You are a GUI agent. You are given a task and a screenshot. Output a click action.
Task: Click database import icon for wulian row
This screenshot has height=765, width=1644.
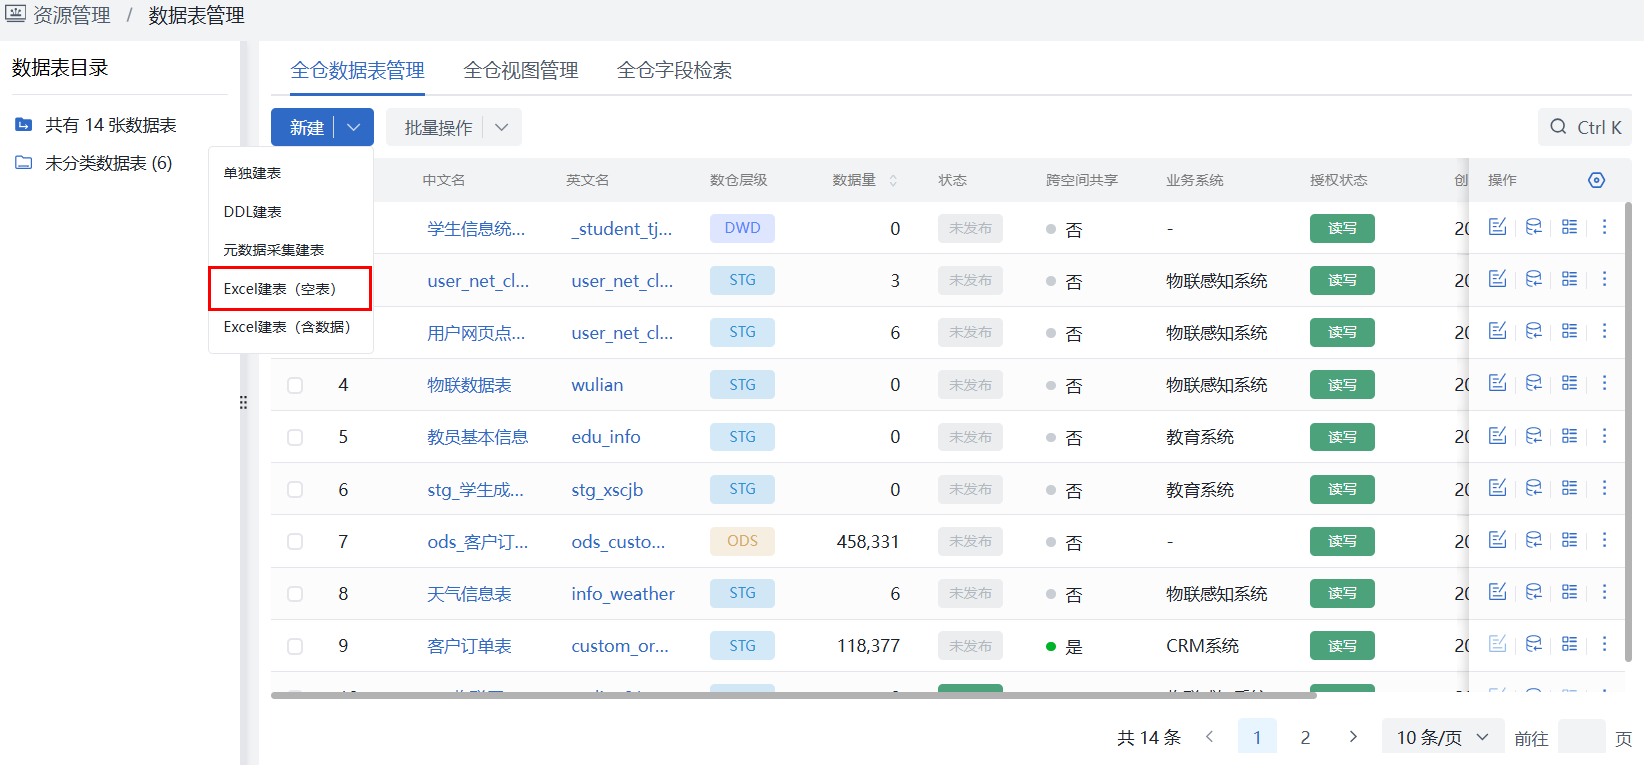click(1534, 383)
